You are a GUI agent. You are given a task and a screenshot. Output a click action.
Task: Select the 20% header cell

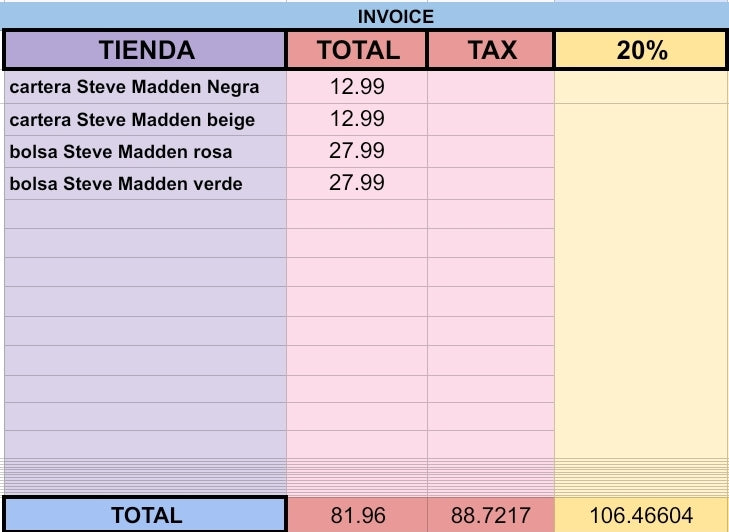pyautogui.click(x=641, y=50)
